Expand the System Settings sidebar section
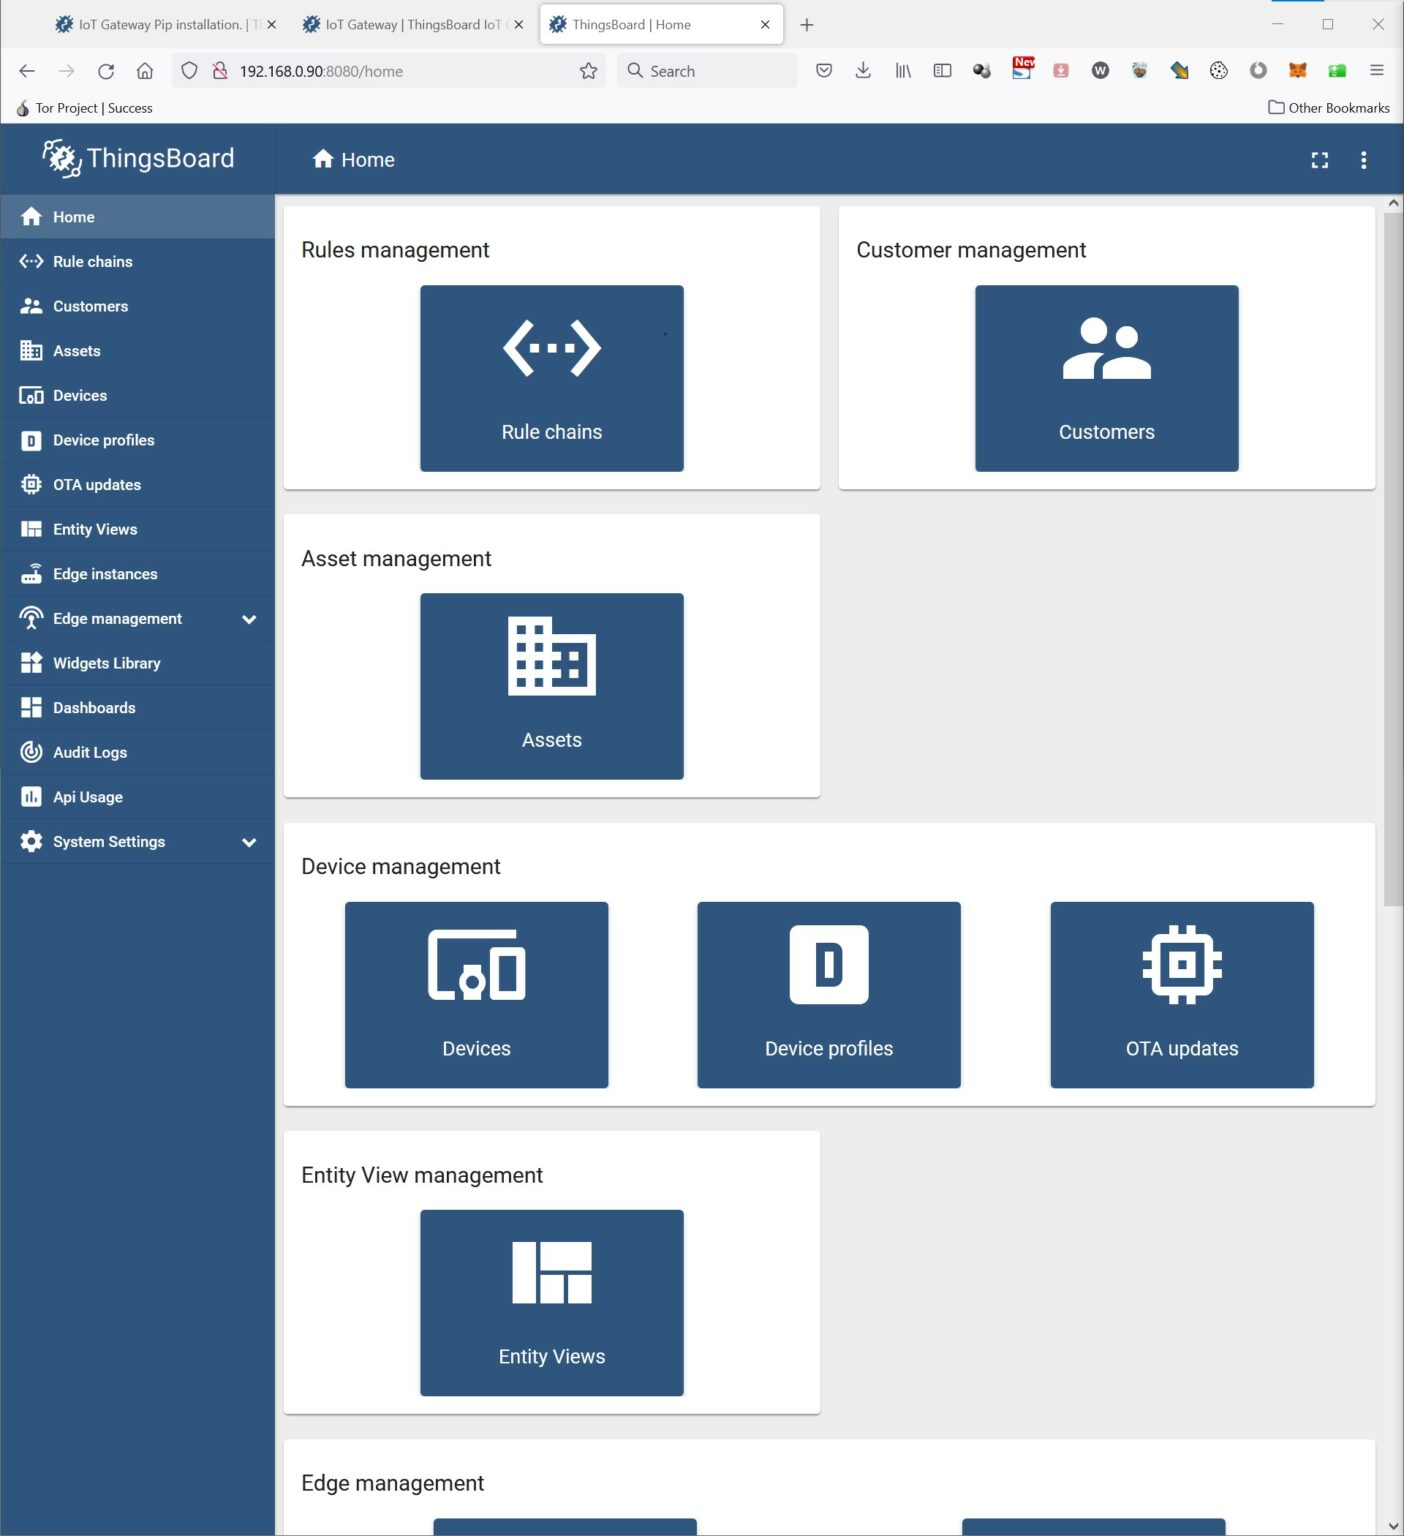 click(249, 842)
